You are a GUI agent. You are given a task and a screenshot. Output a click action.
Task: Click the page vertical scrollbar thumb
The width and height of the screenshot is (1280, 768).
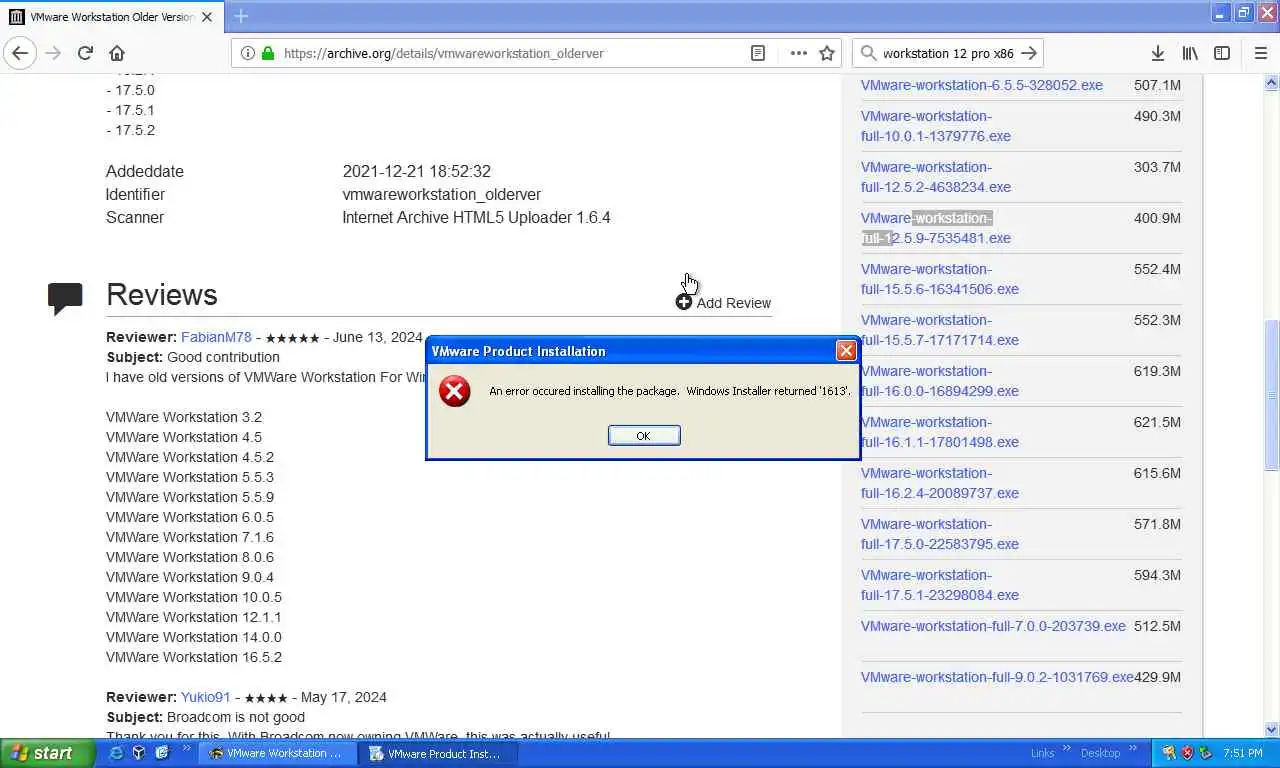[x=1272, y=395]
